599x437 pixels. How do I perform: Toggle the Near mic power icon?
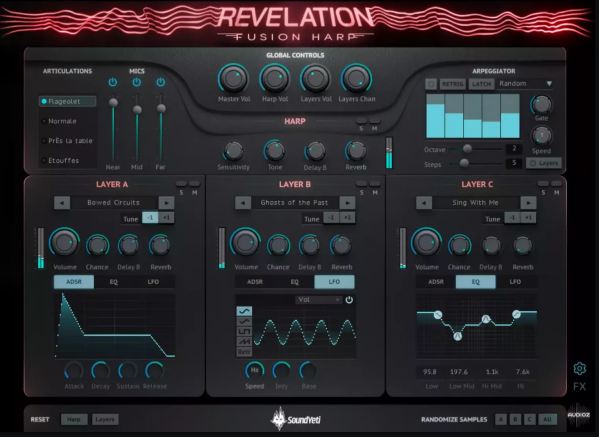[113, 82]
